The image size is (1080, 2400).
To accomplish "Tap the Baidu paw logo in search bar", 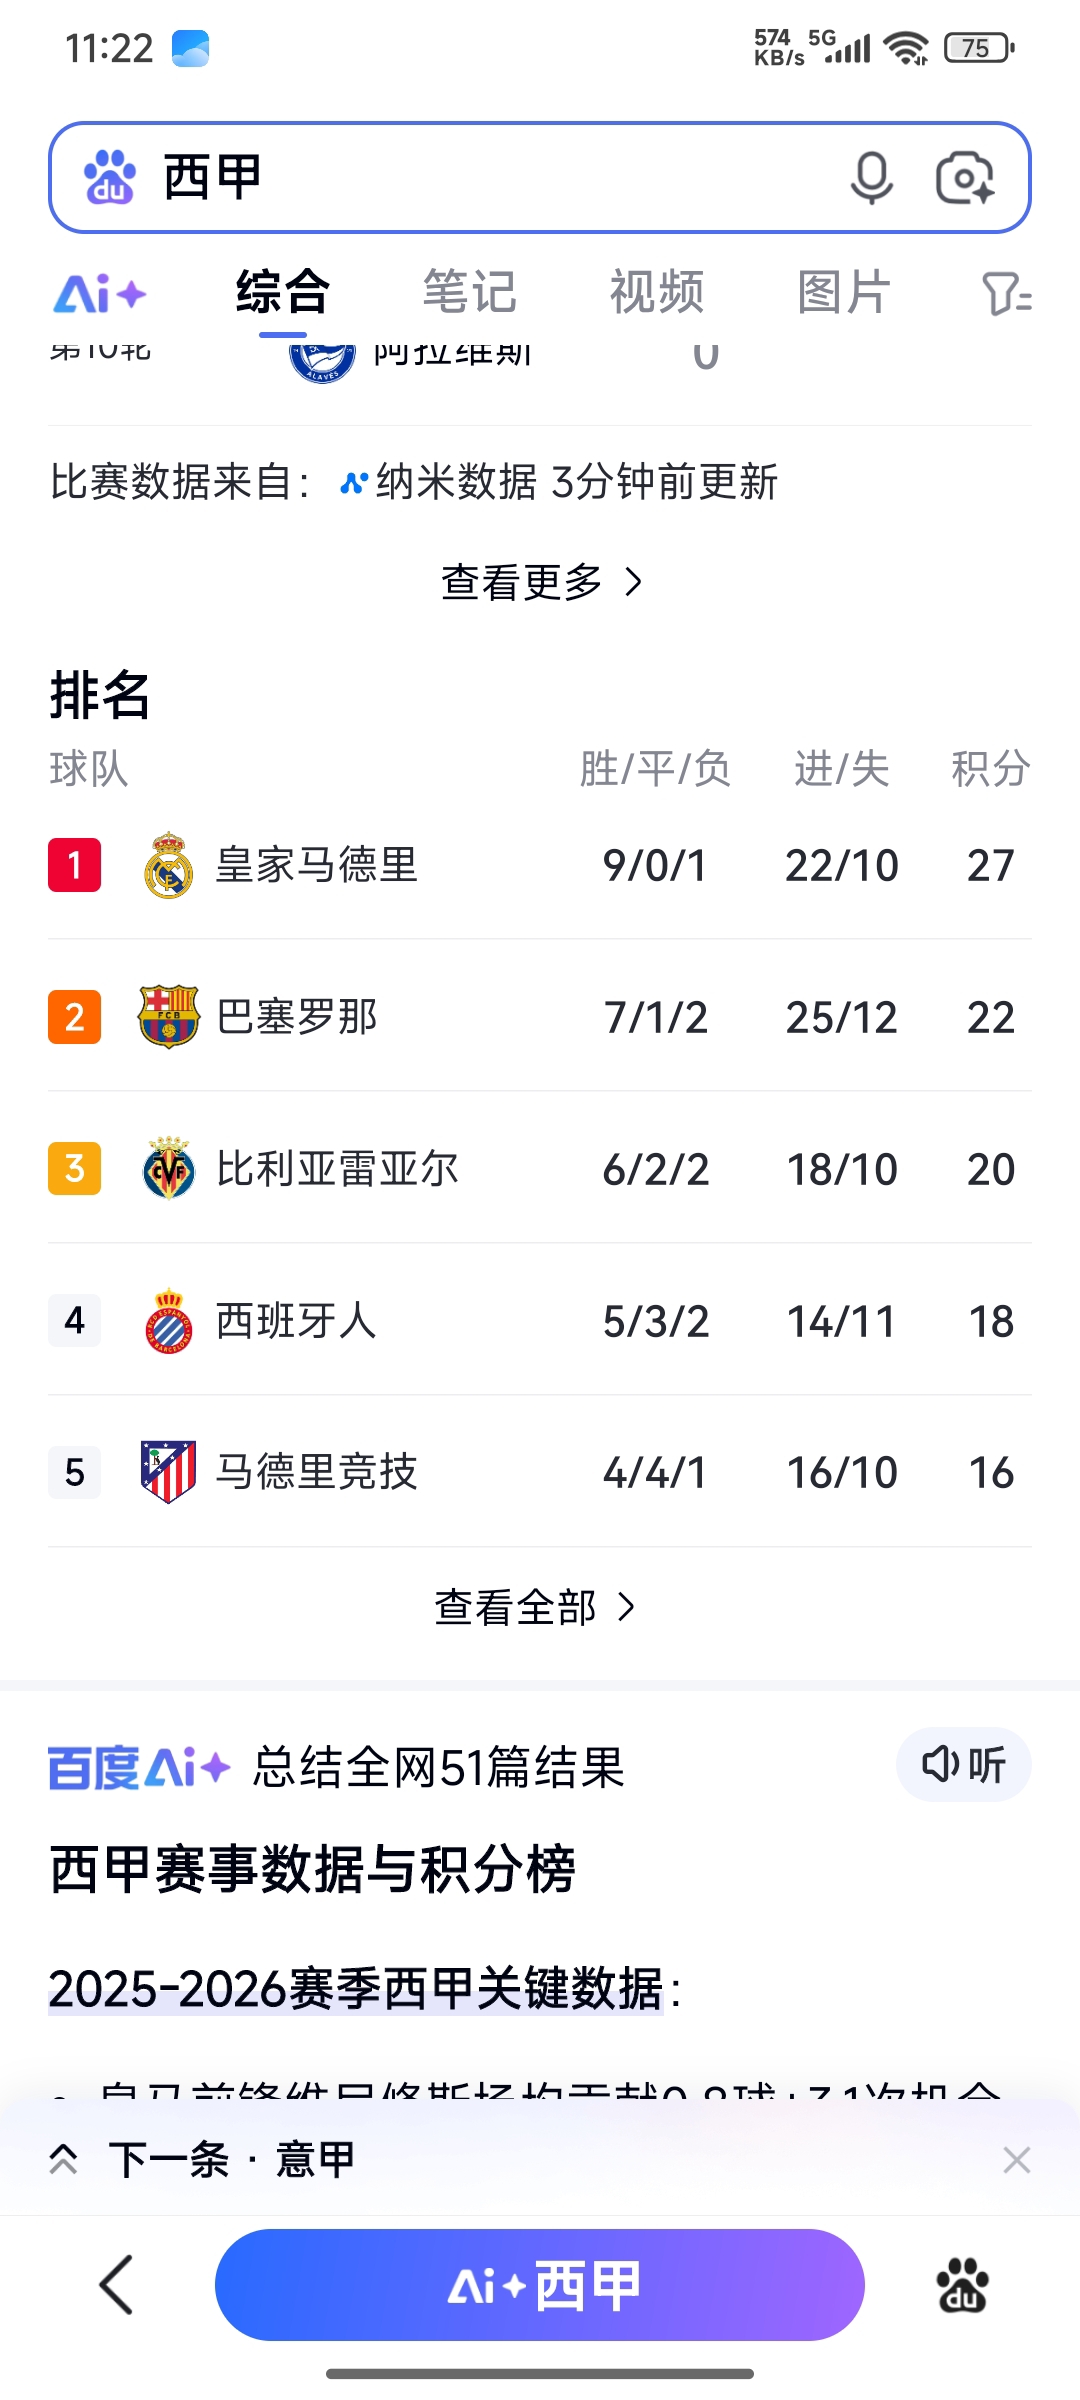I will click(110, 178).
